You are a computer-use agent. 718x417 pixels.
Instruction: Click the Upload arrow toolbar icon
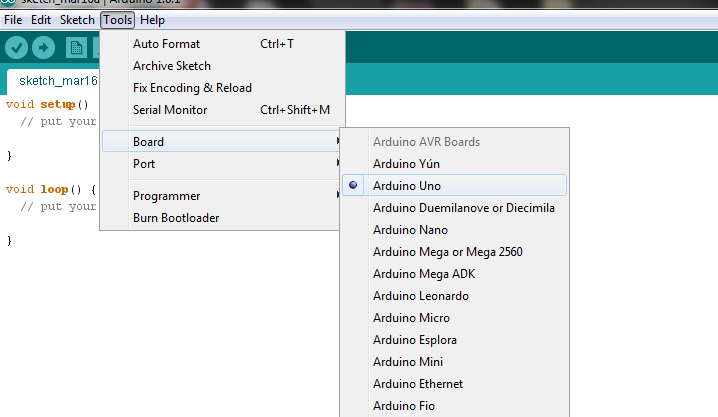[x=44, y=48]
